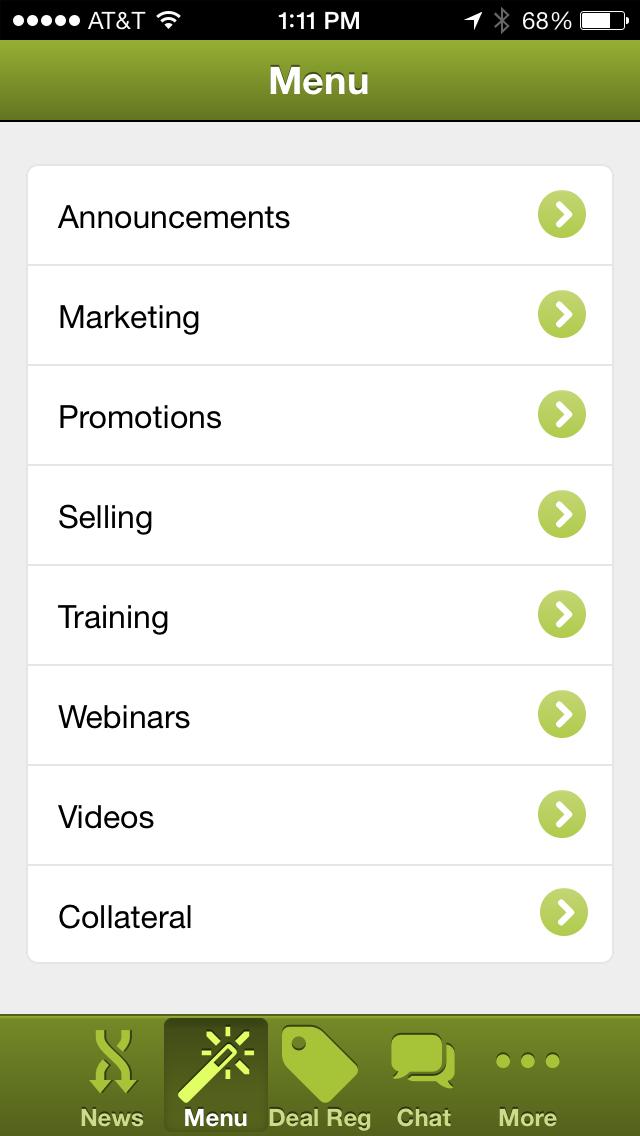
Task: Tap the News crossed-arrows tab icon
Action: (112, 1062)
